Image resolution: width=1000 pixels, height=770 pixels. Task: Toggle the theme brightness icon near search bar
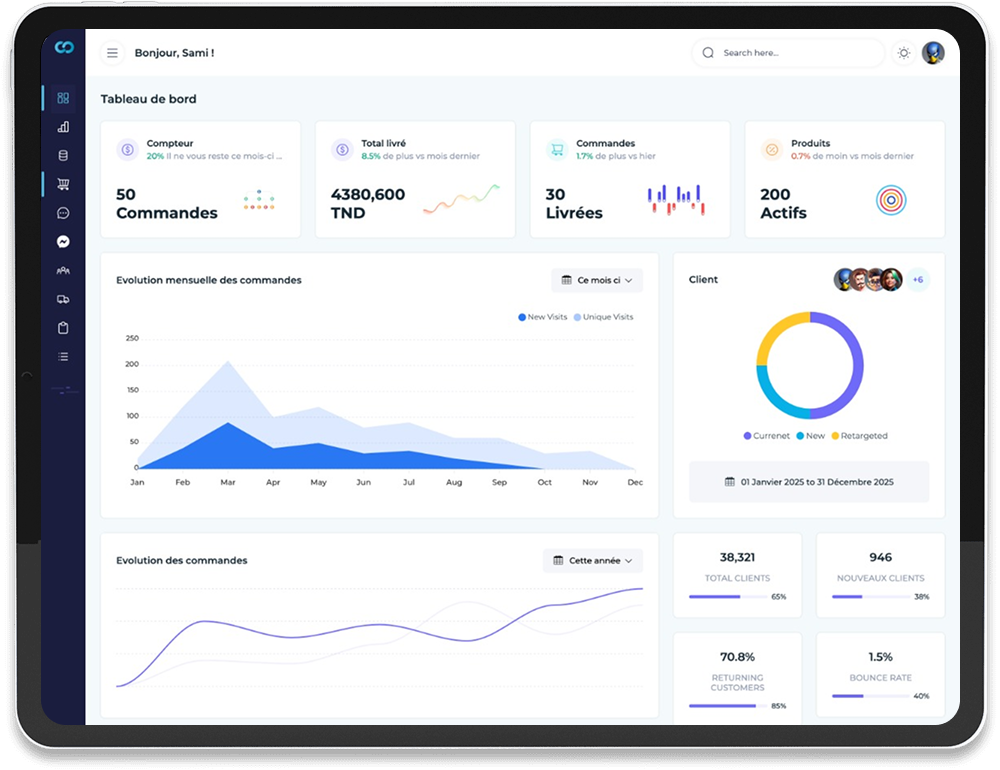[x=903, y=53]
